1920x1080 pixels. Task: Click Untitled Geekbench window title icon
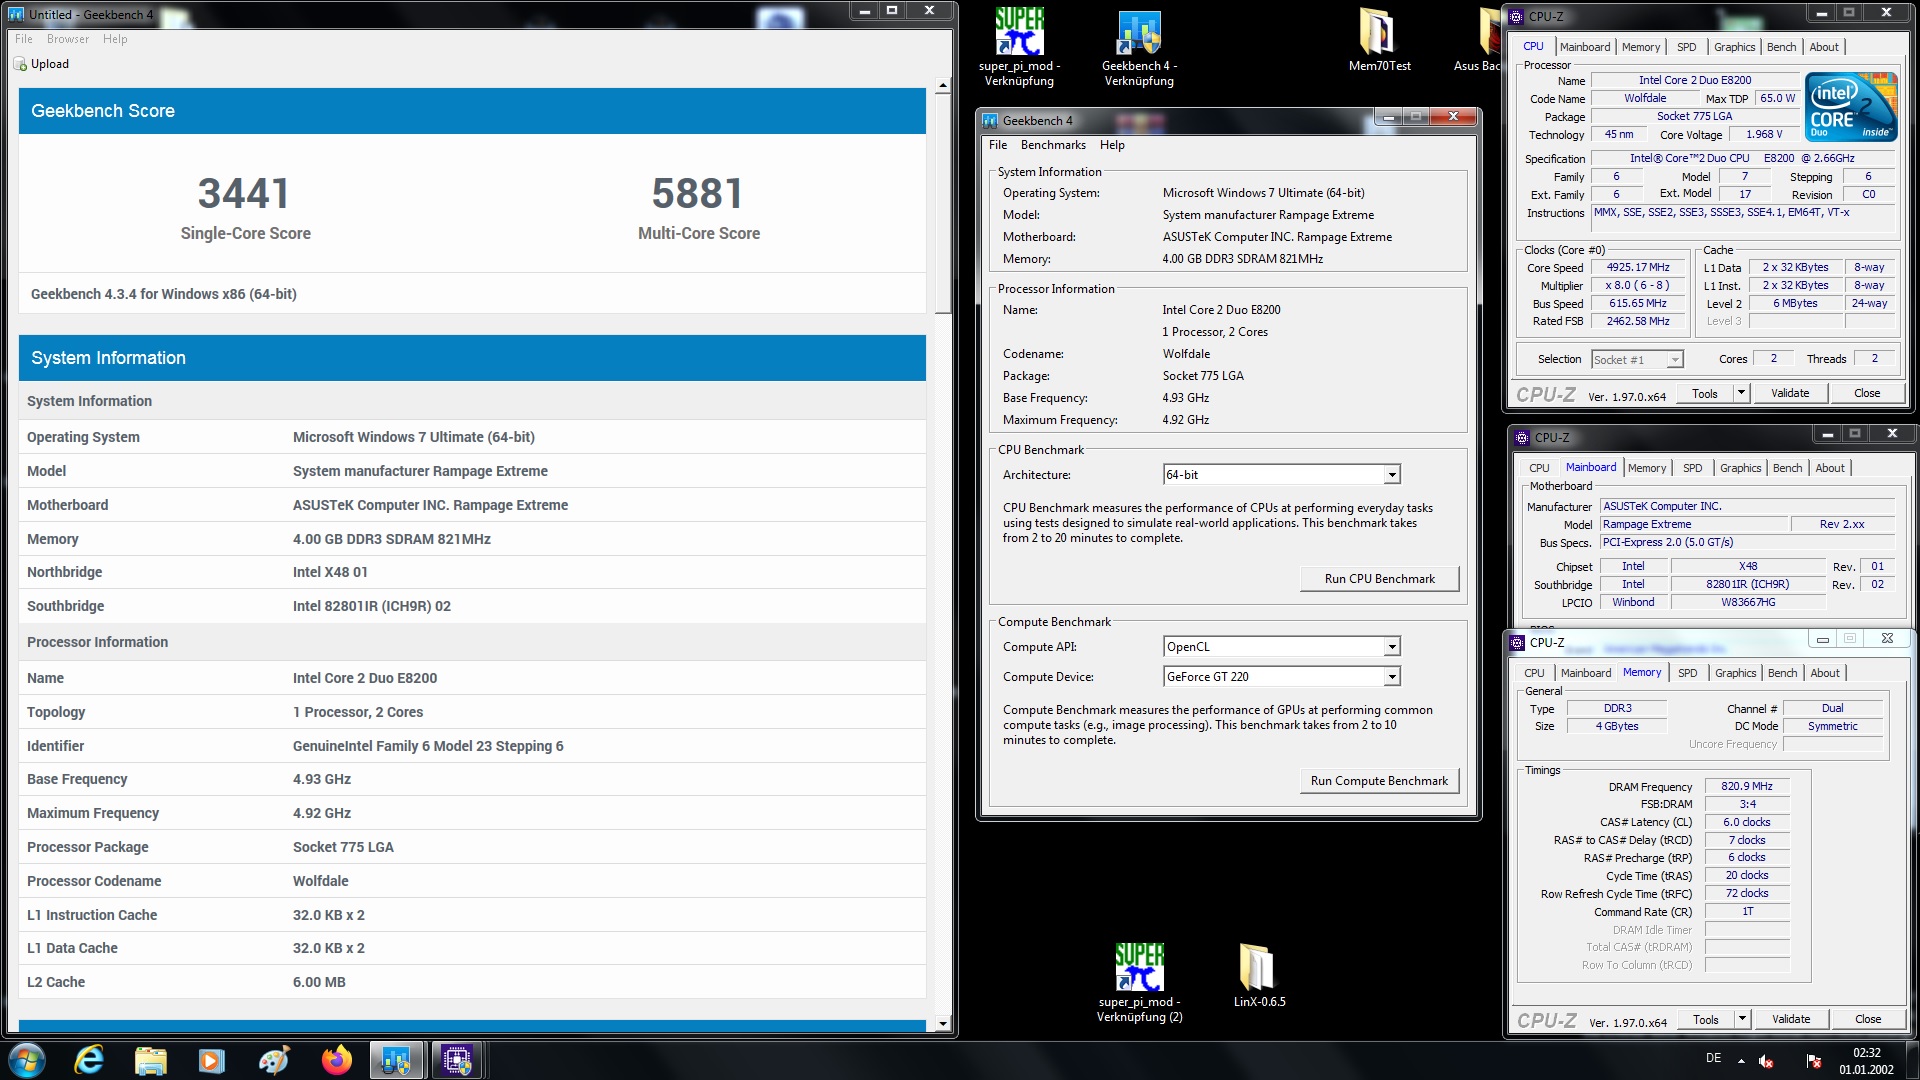tap(15, 14)
